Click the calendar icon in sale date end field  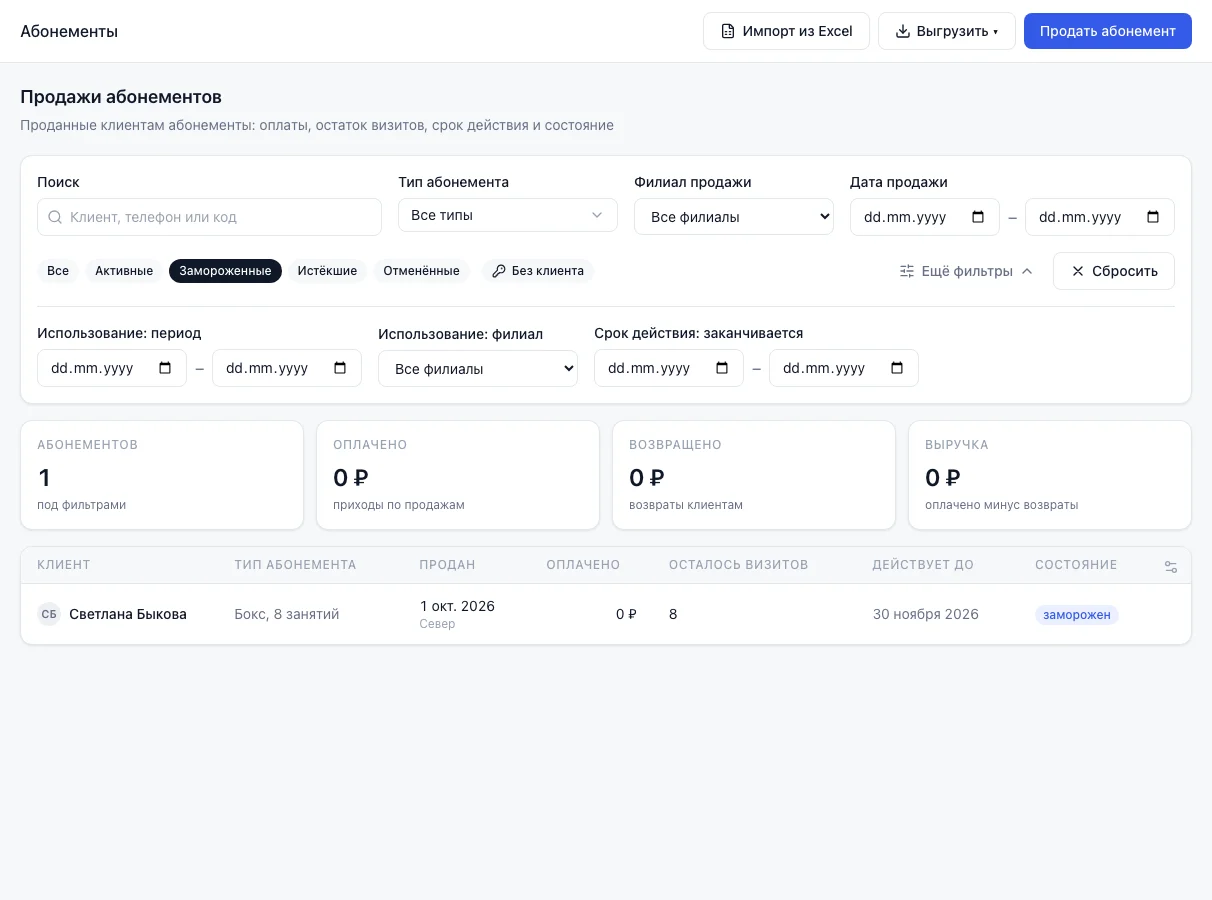tap(1153, 217)
